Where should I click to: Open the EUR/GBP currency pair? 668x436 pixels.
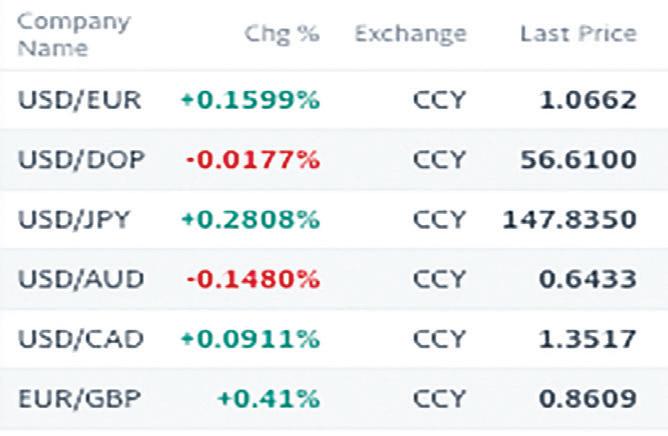pos(79,399)
